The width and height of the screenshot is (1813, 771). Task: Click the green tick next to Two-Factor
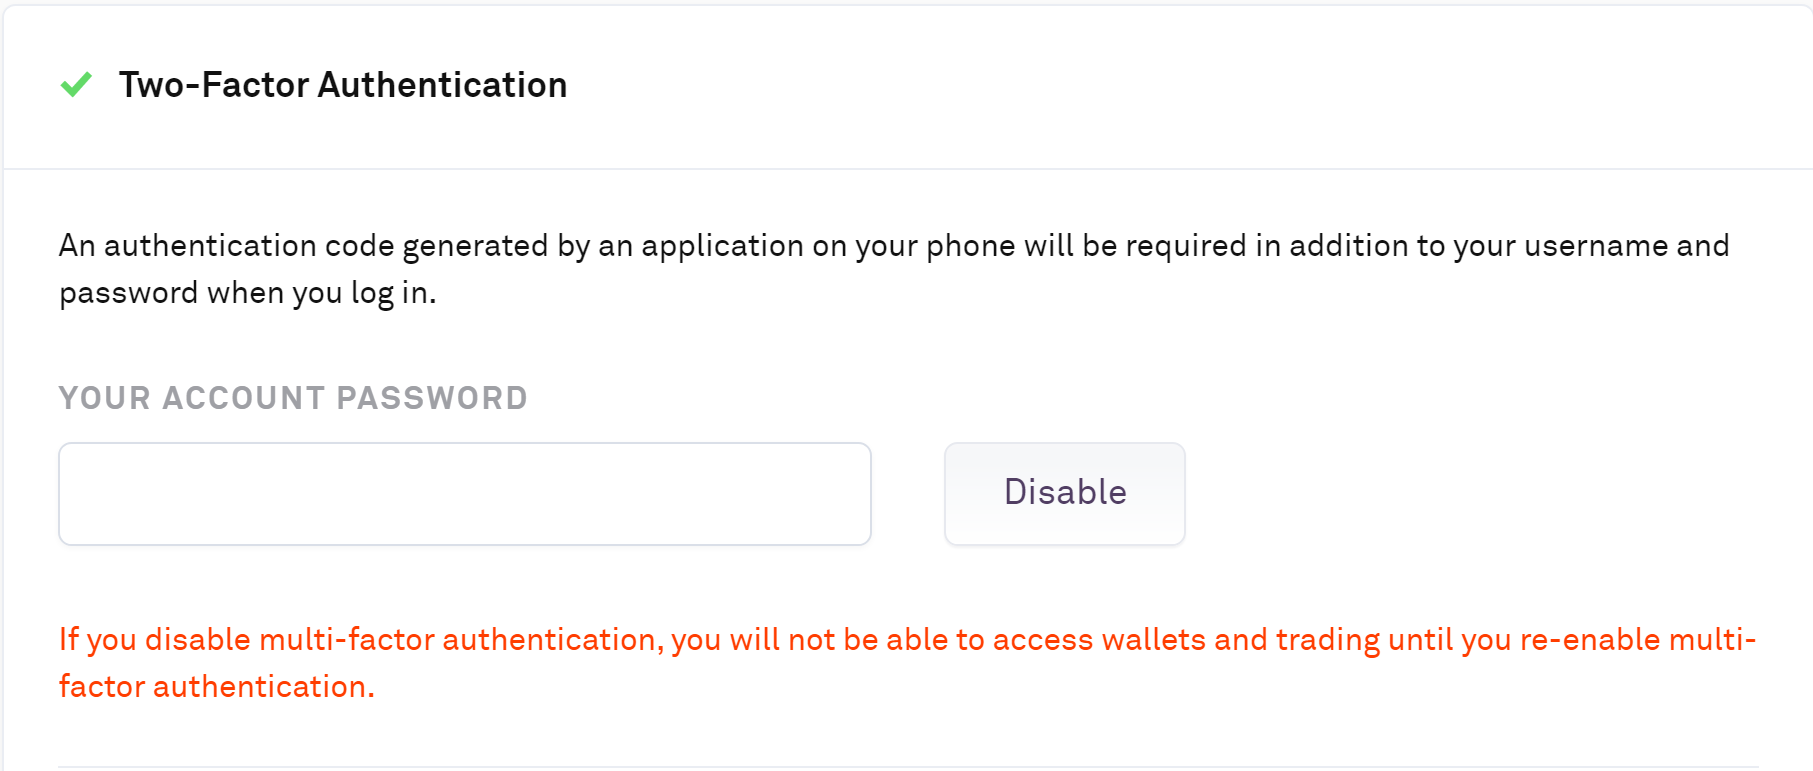pos(76,85)
